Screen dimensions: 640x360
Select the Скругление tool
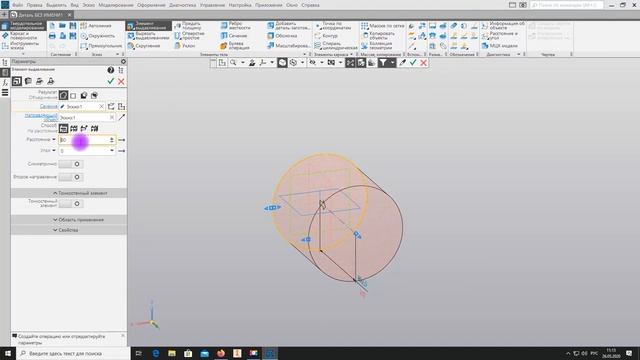[144, 46]
